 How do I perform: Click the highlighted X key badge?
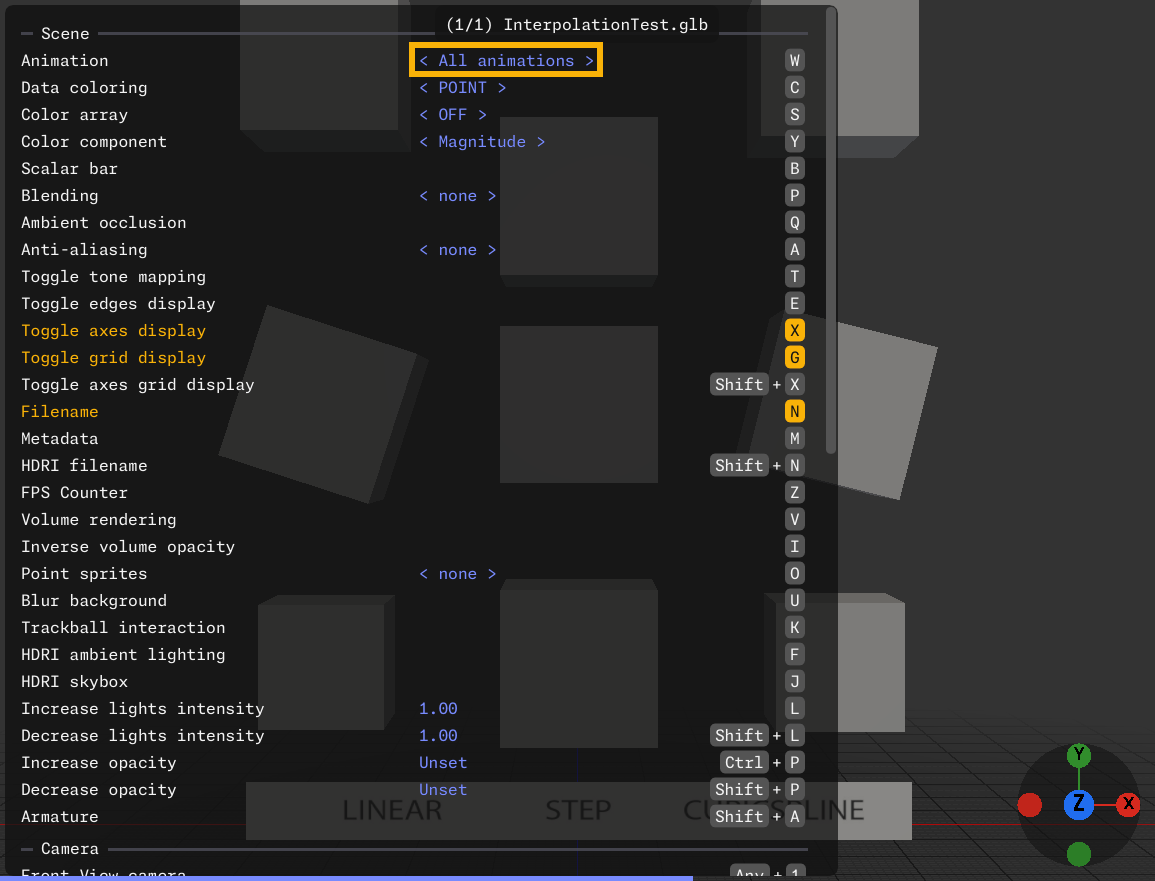tap(795, 330)
